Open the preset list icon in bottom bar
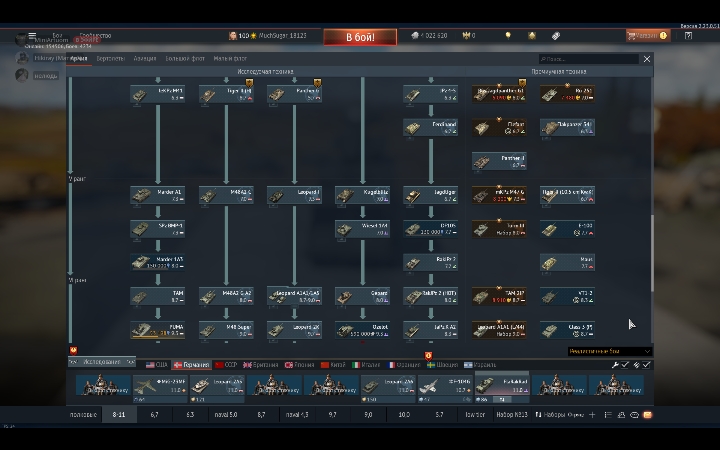Image resolution: width=720 pixels, height=450 pixels. coord(608,415)
